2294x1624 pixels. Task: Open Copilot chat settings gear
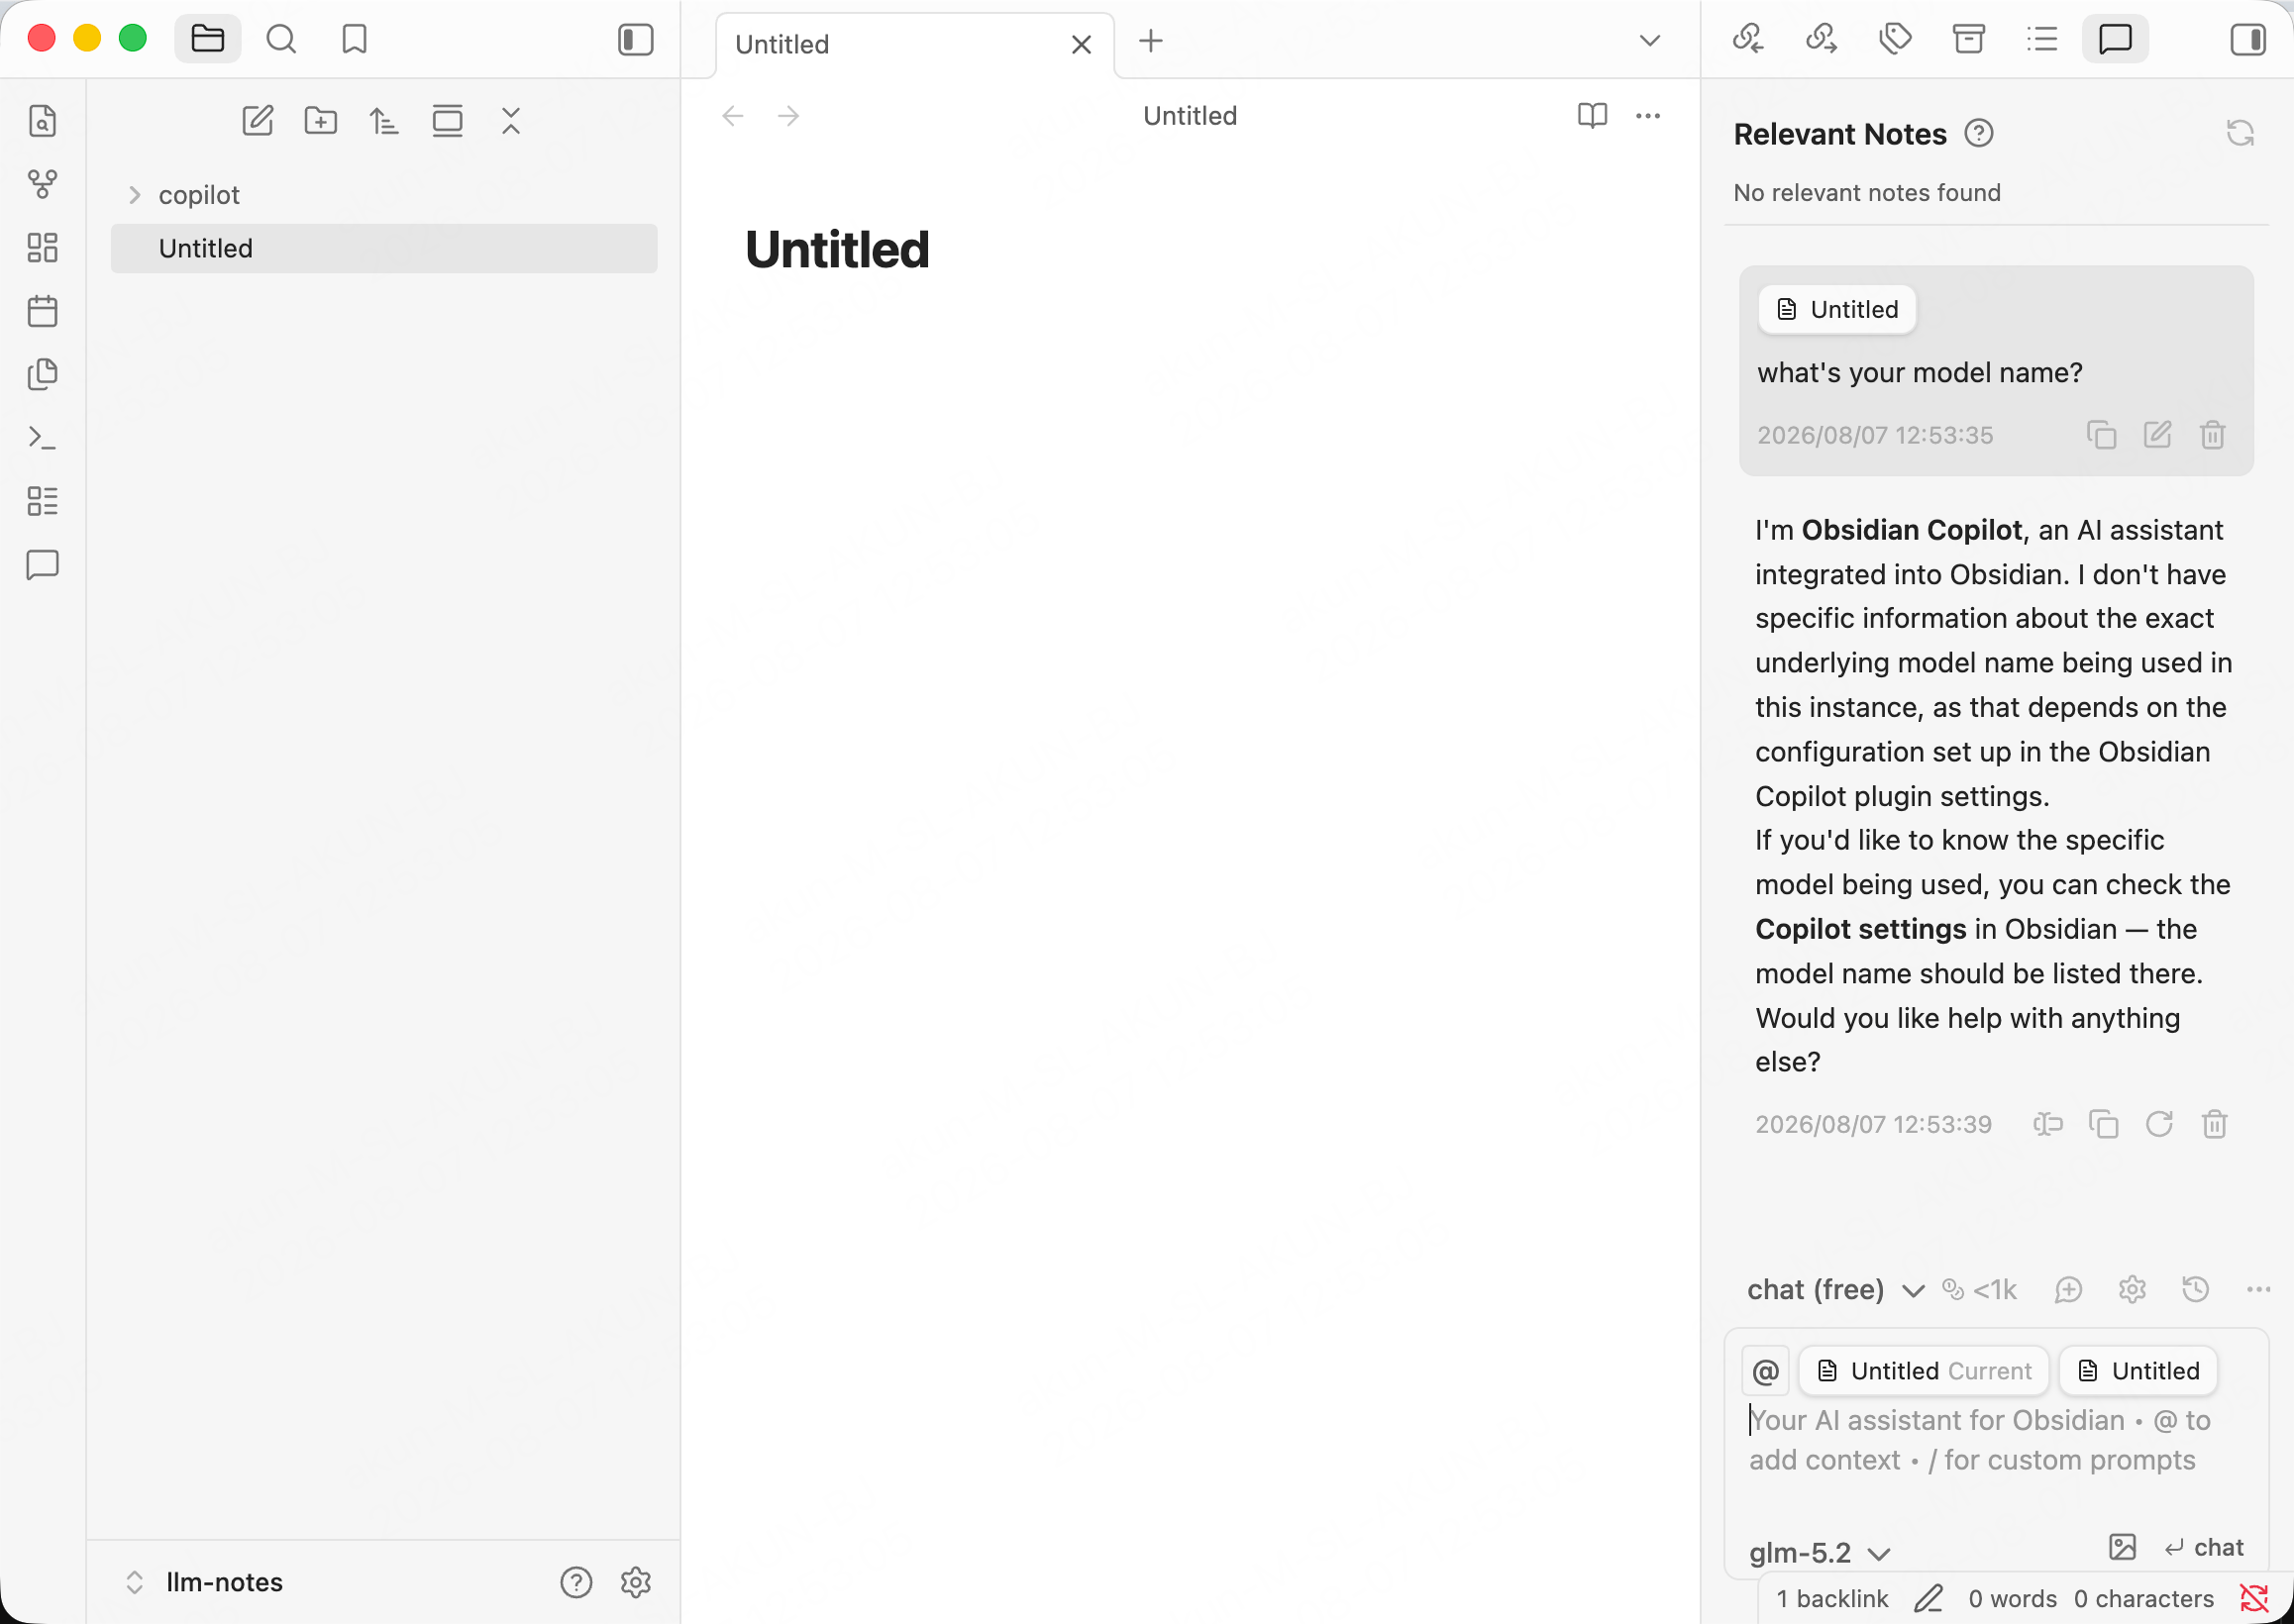click(2132, 1290)
